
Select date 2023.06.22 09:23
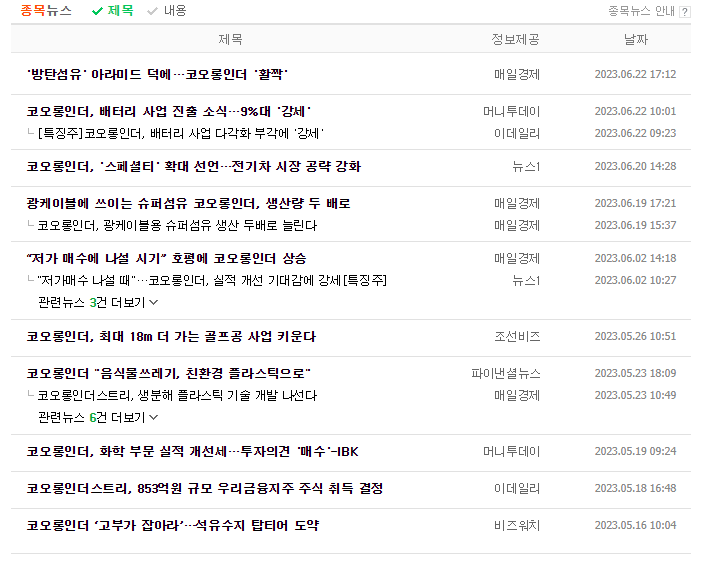pyautogui.click(x=635, y=133)
